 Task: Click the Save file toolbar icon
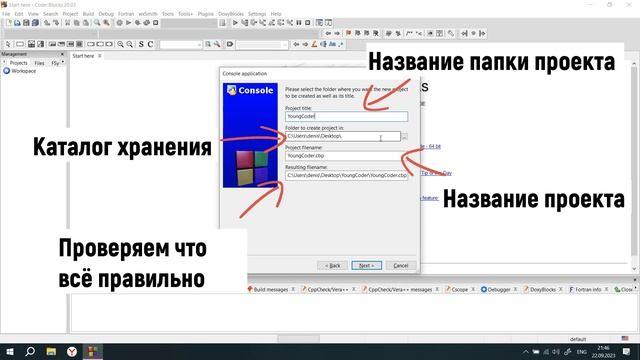point(26,23)
